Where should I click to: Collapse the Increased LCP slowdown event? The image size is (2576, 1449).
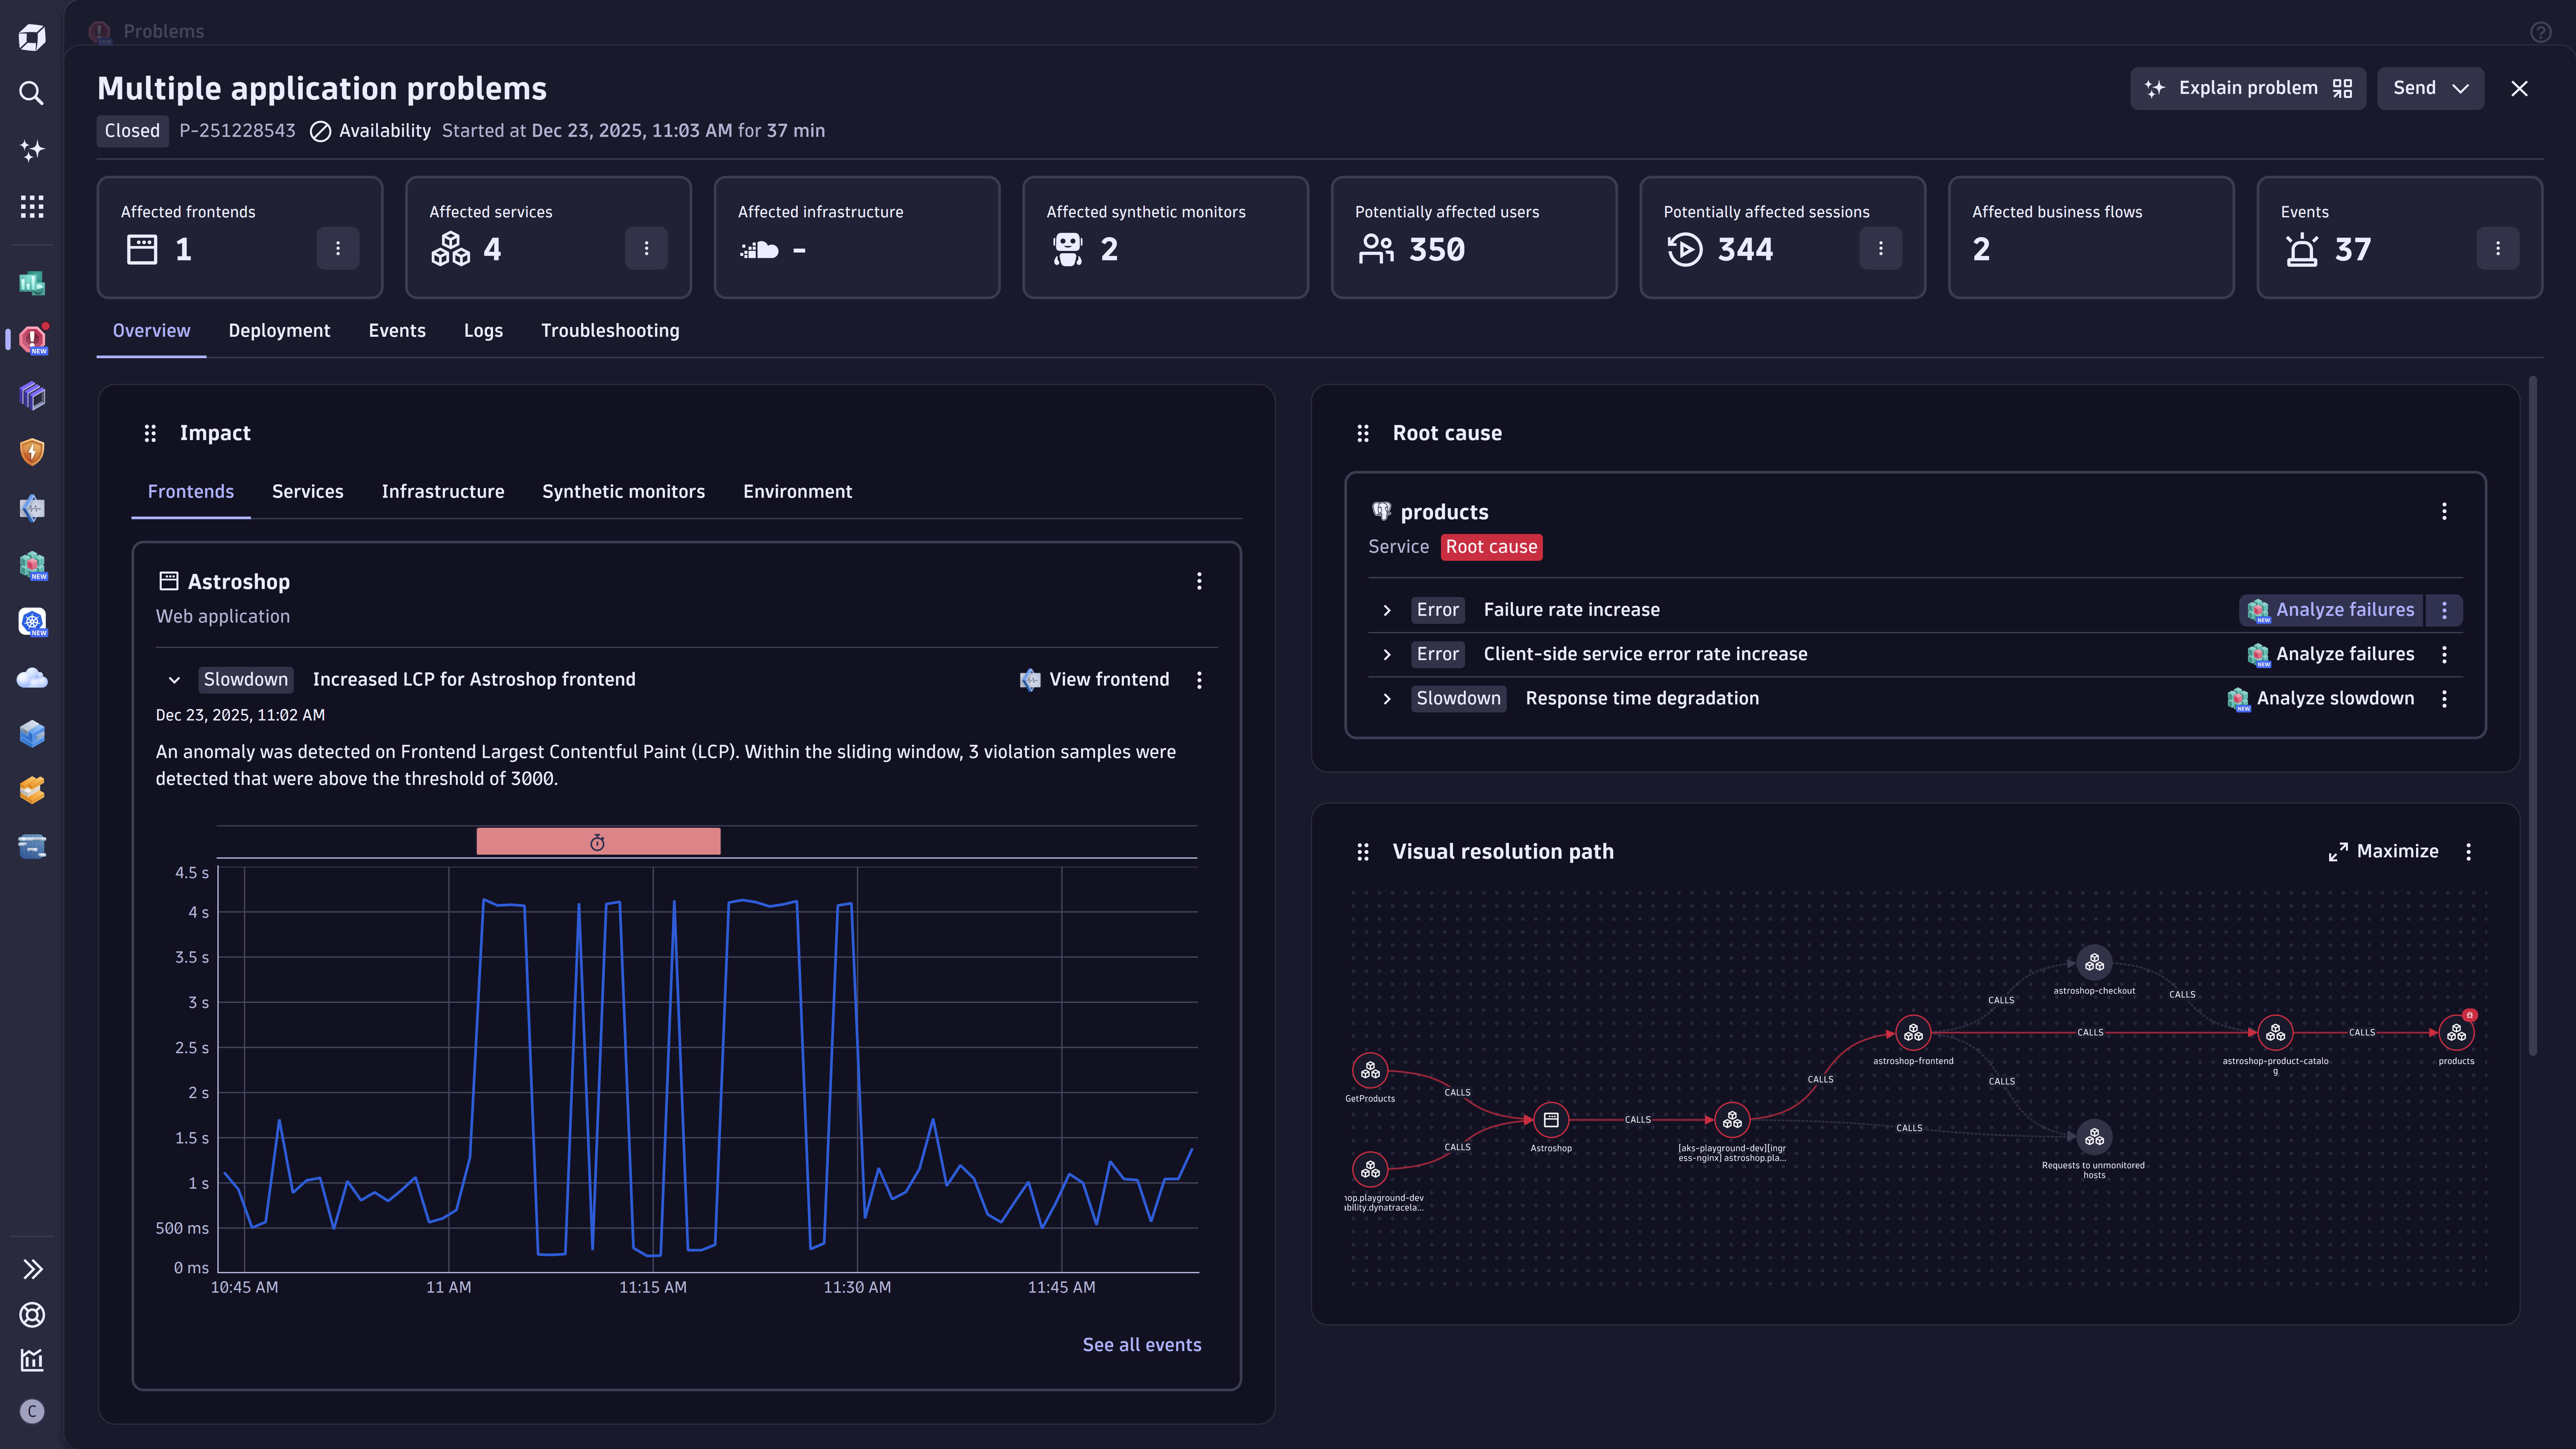pos(174,680)
